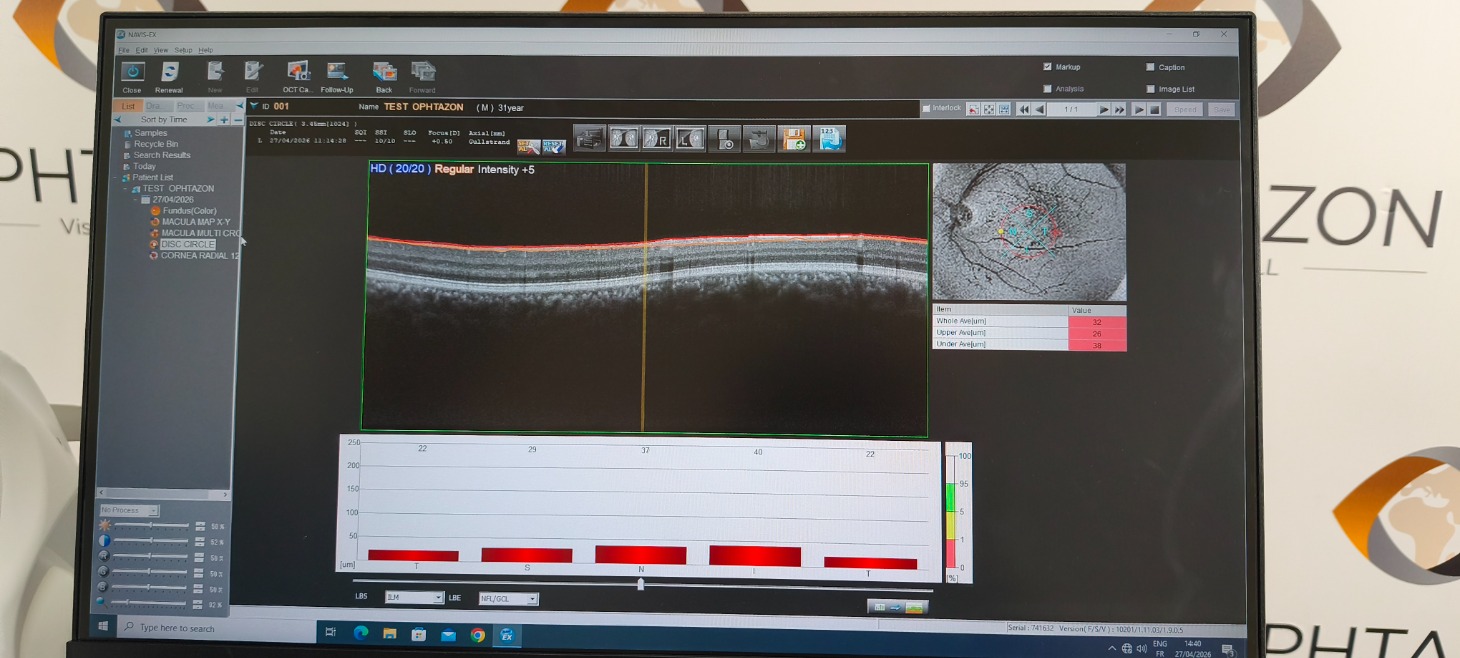Screen dimensions: 1460x658
Task: Select MACULA MAP X-Y scan entry
Action: click(196, 222)
